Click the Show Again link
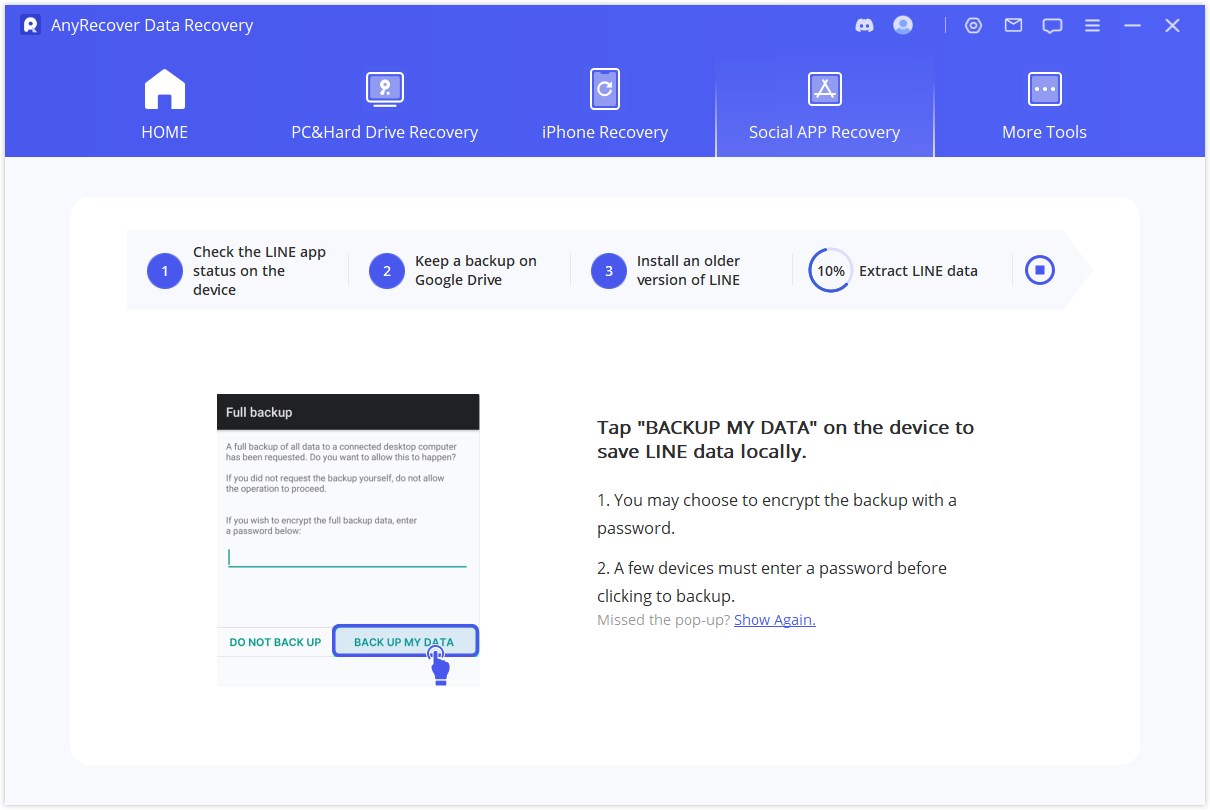1210x810 pixels. 774,620
